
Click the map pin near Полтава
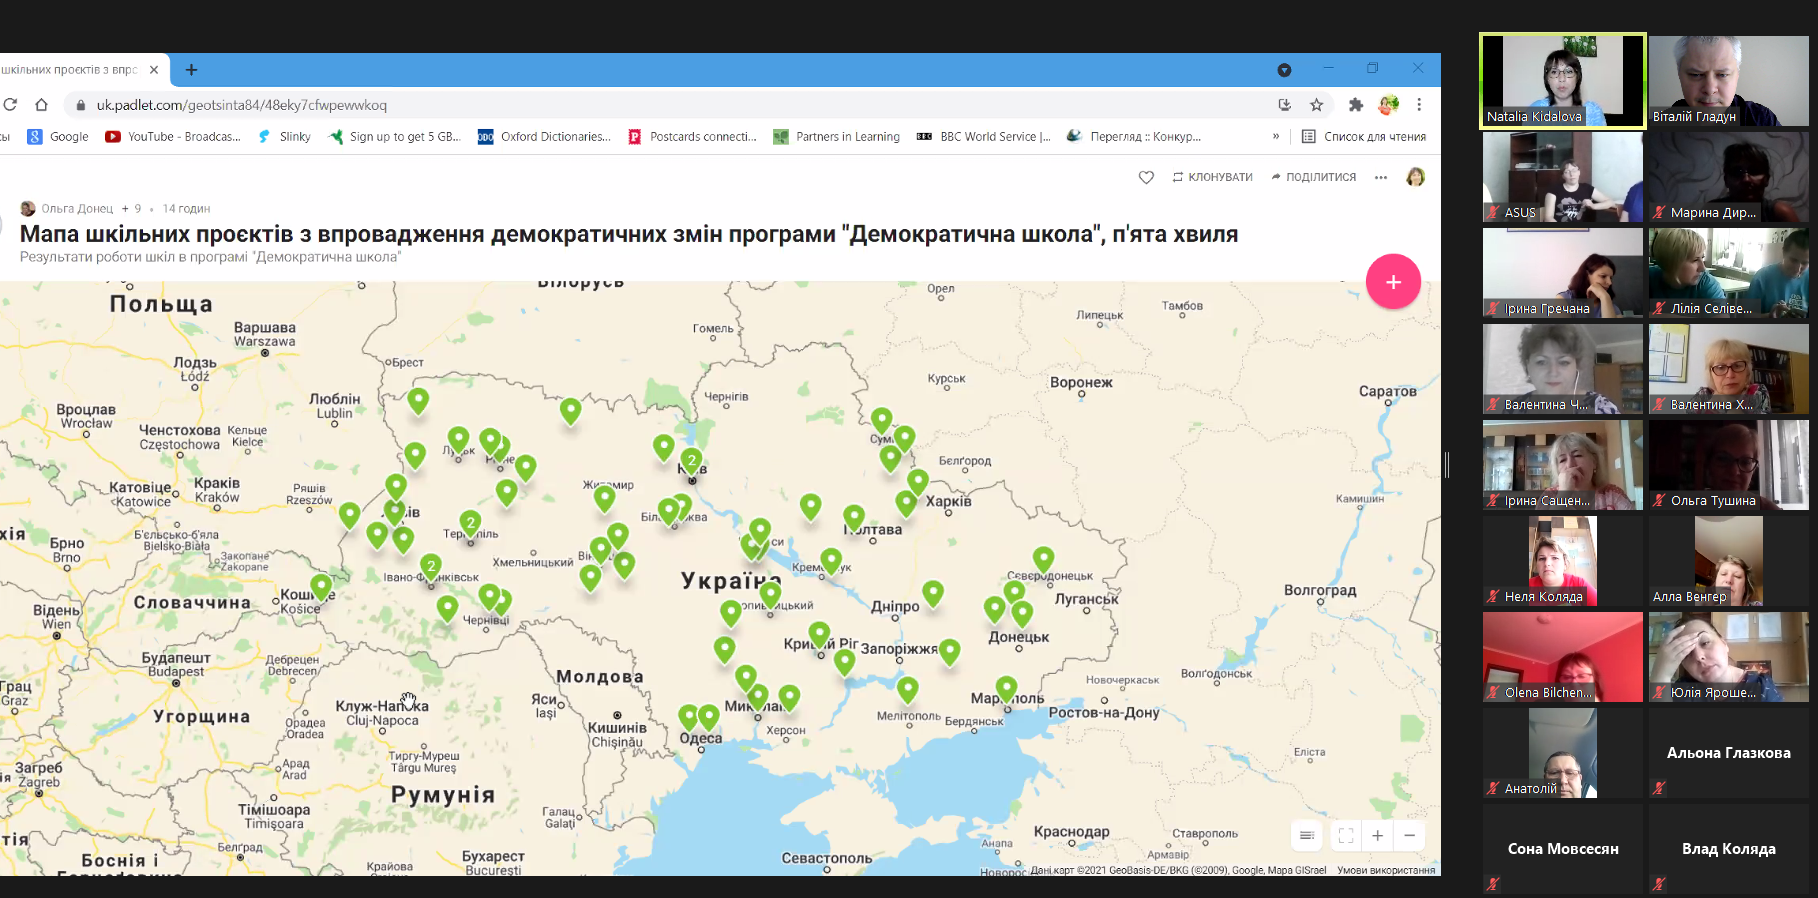click(x=853, y=518)
